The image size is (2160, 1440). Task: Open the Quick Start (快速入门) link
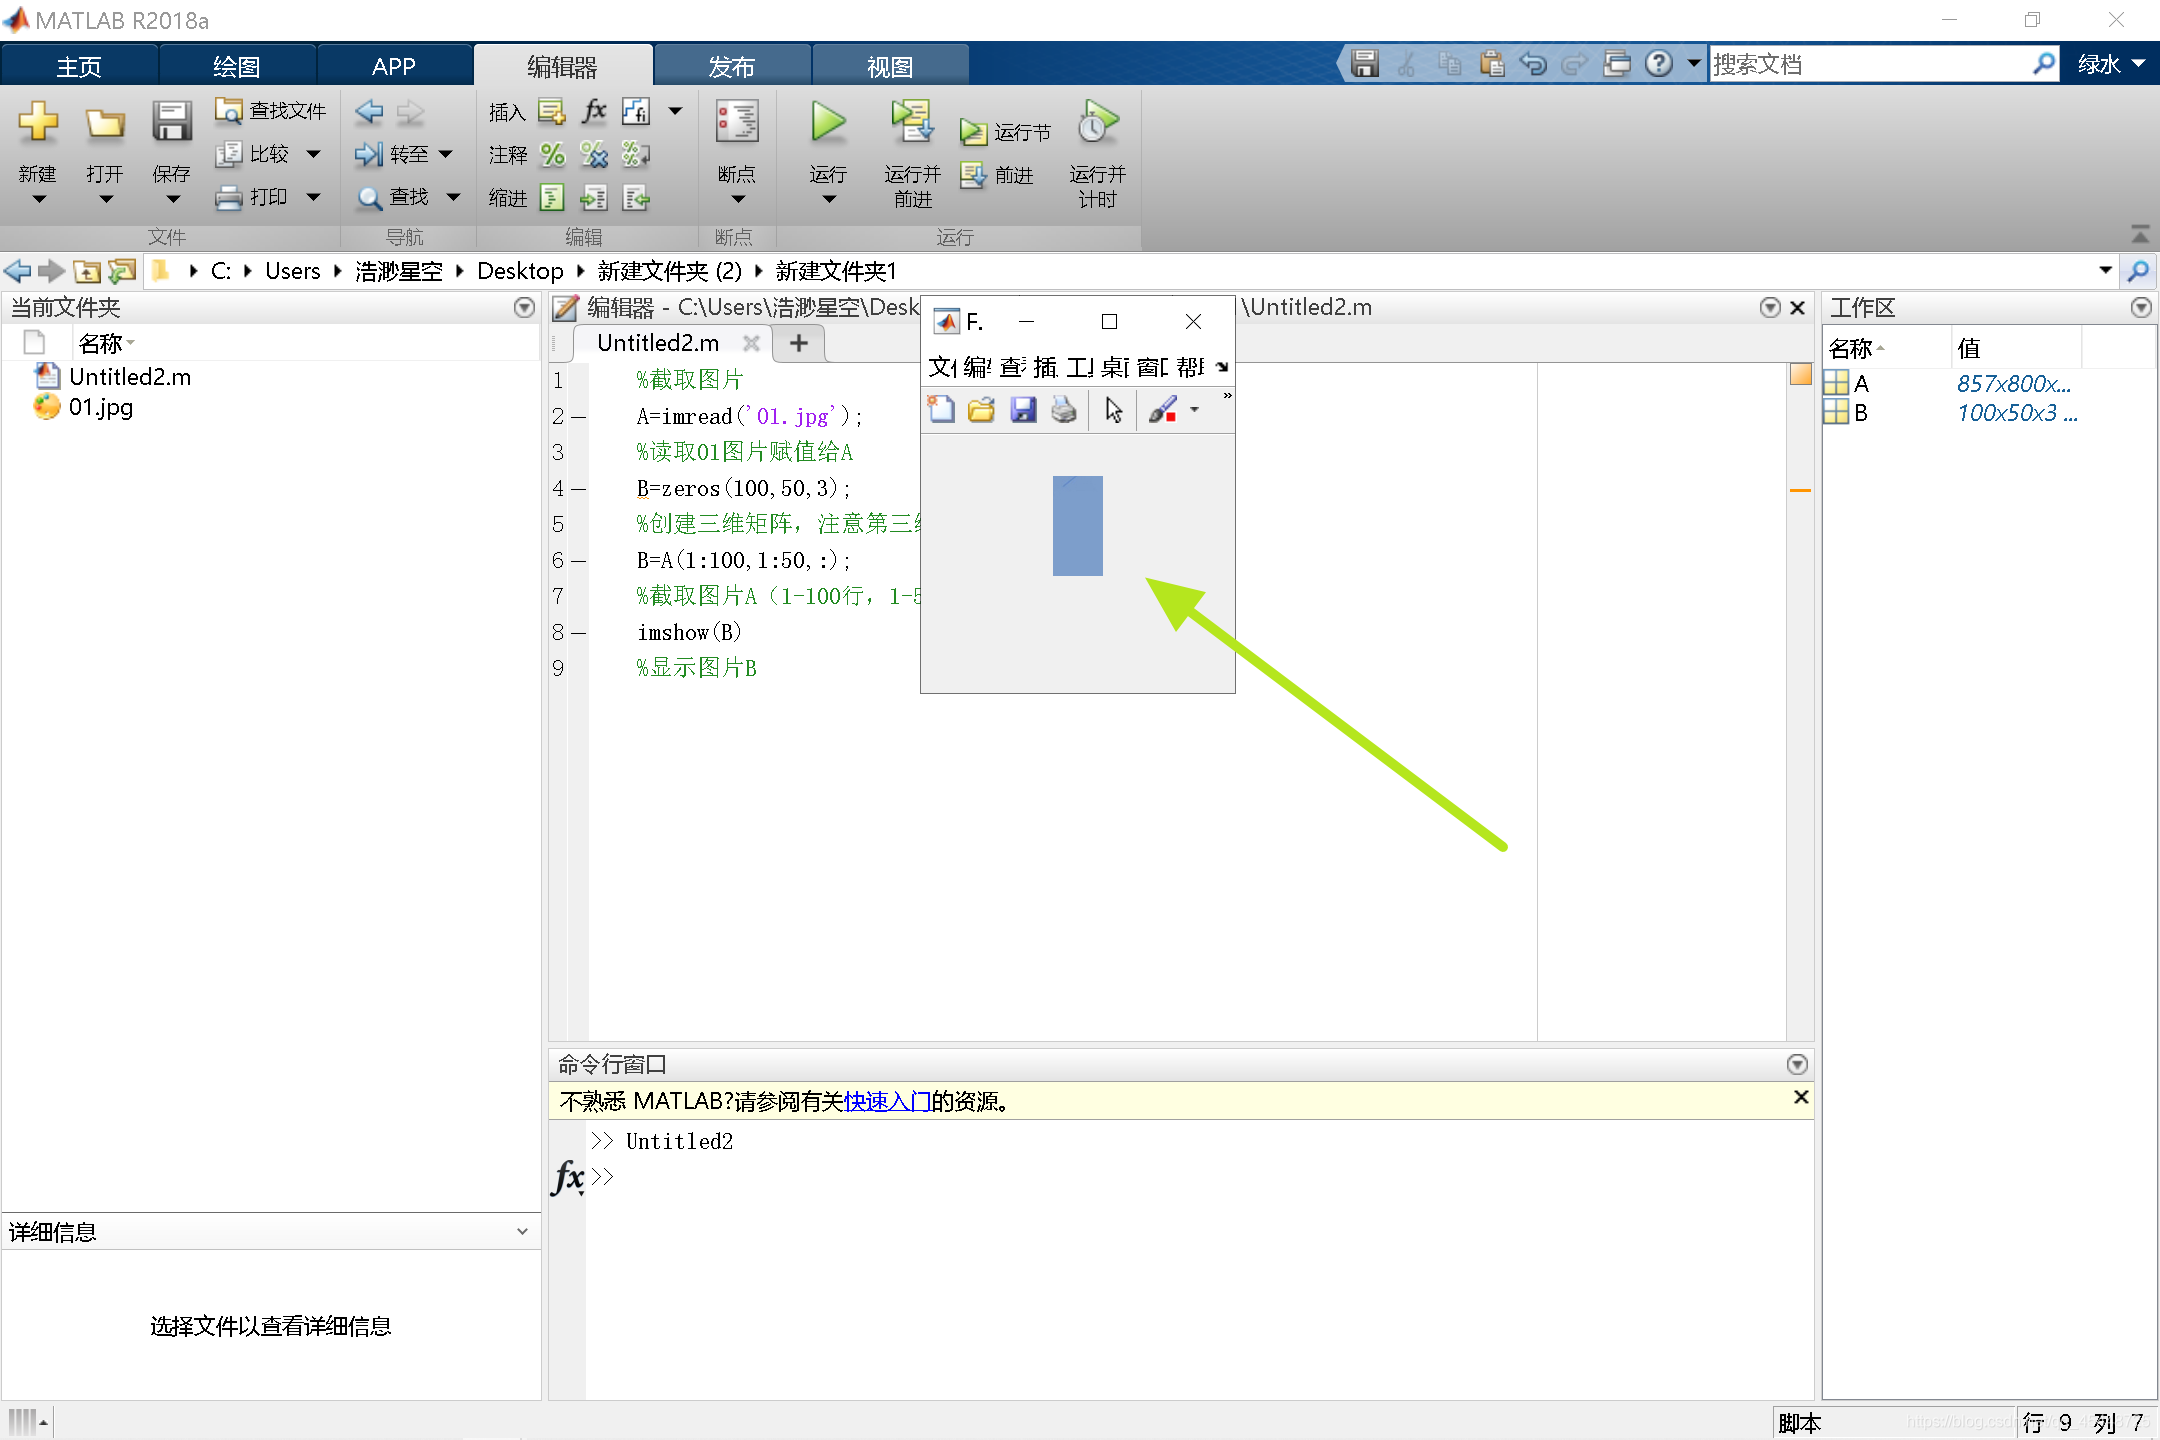pos(887,1101)
